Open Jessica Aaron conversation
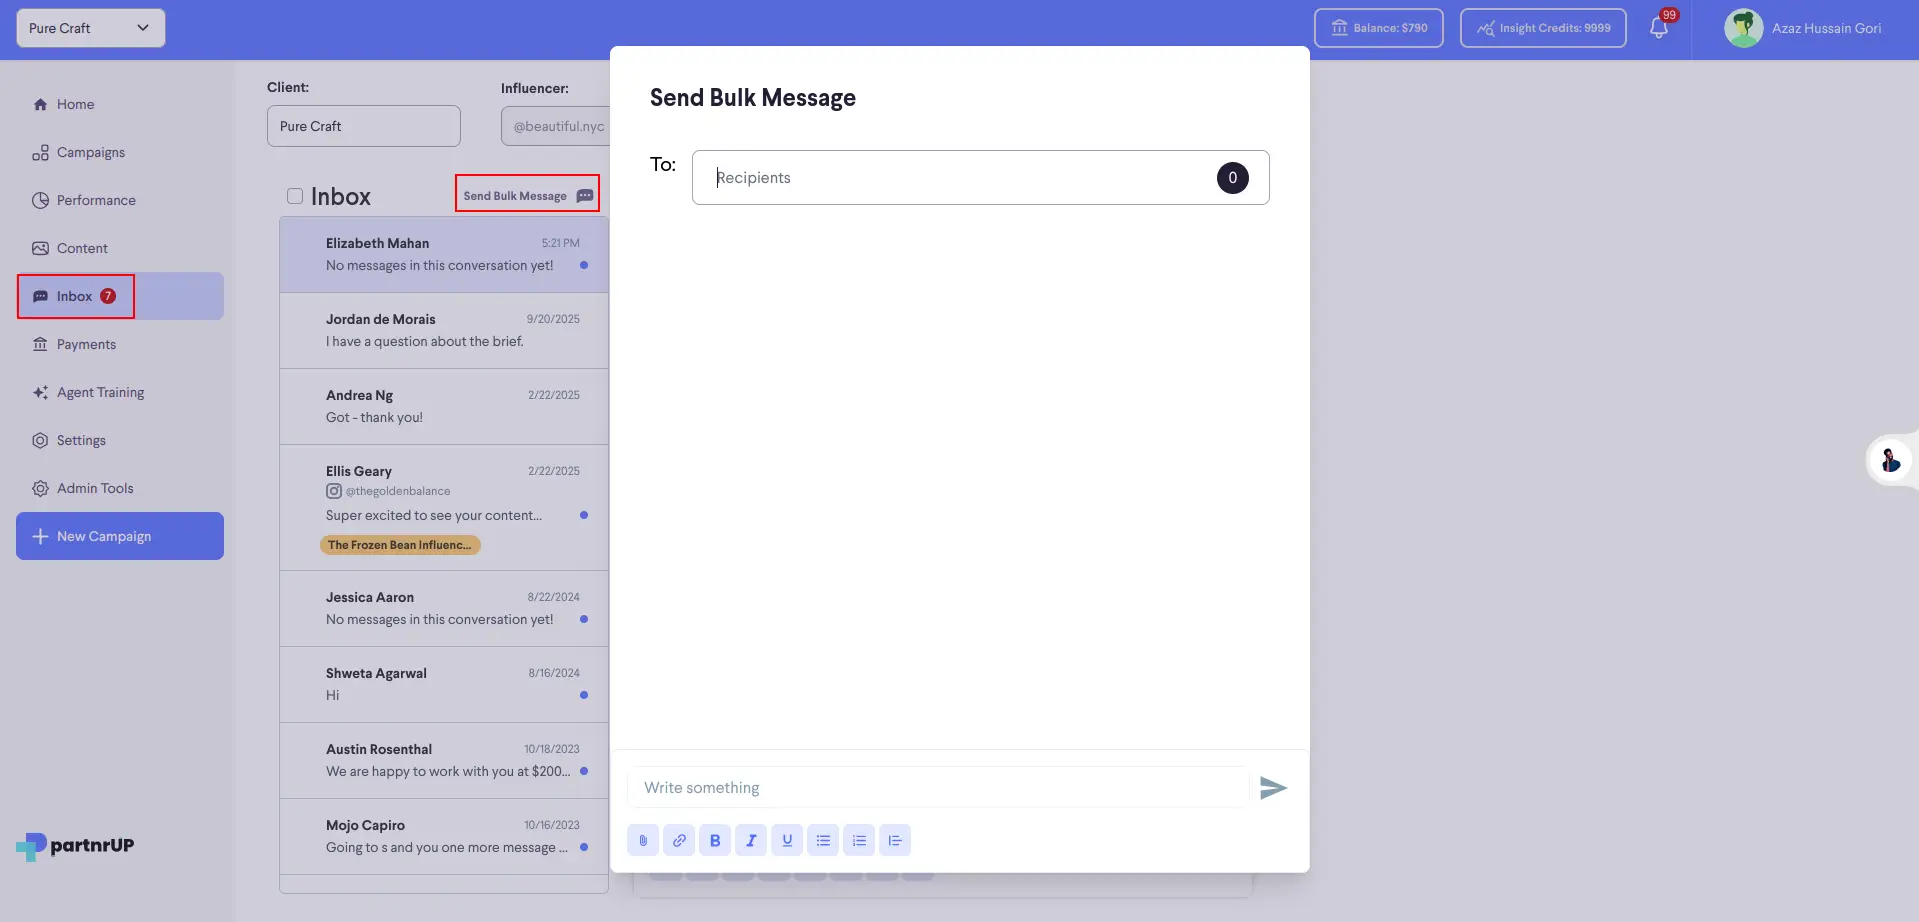This screenshot has height=922, width=1919. [444, 609]
